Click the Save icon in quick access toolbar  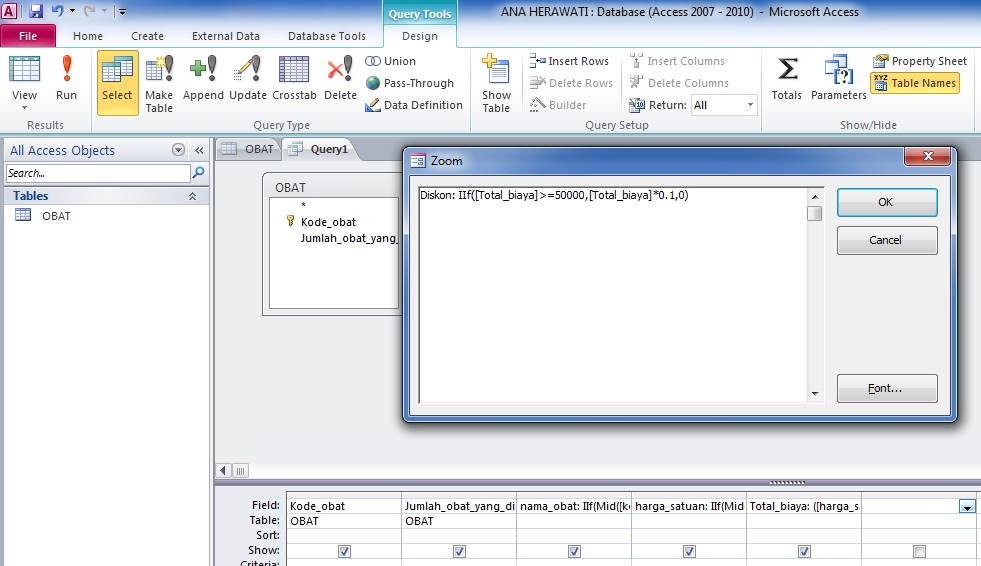(x=36, y=11)
